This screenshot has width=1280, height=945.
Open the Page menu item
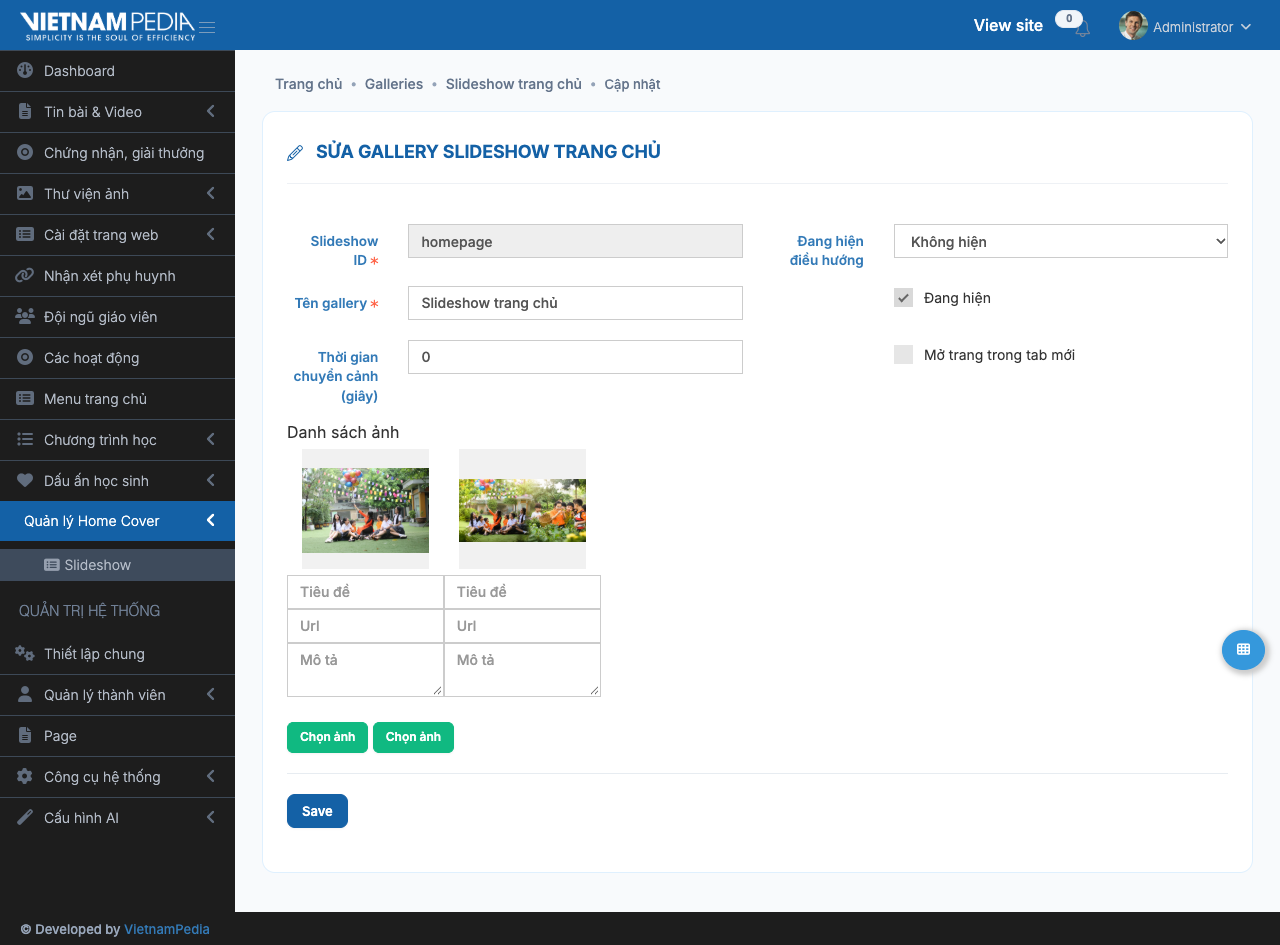(117, 736)
